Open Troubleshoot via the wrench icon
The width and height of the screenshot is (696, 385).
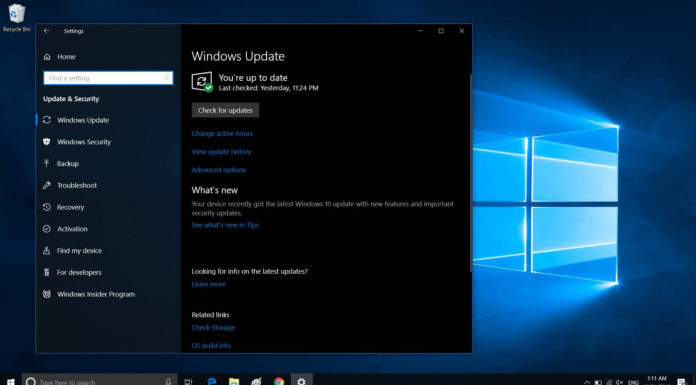[x=47, y=185]
